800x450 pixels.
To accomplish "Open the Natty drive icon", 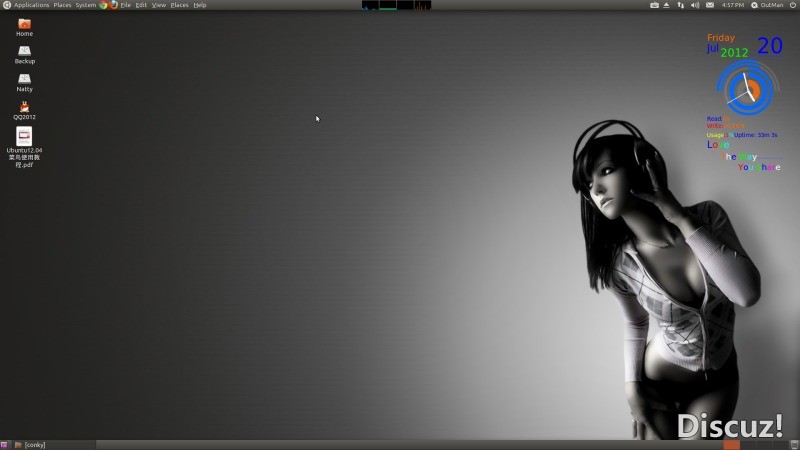I will click(24, 79).
